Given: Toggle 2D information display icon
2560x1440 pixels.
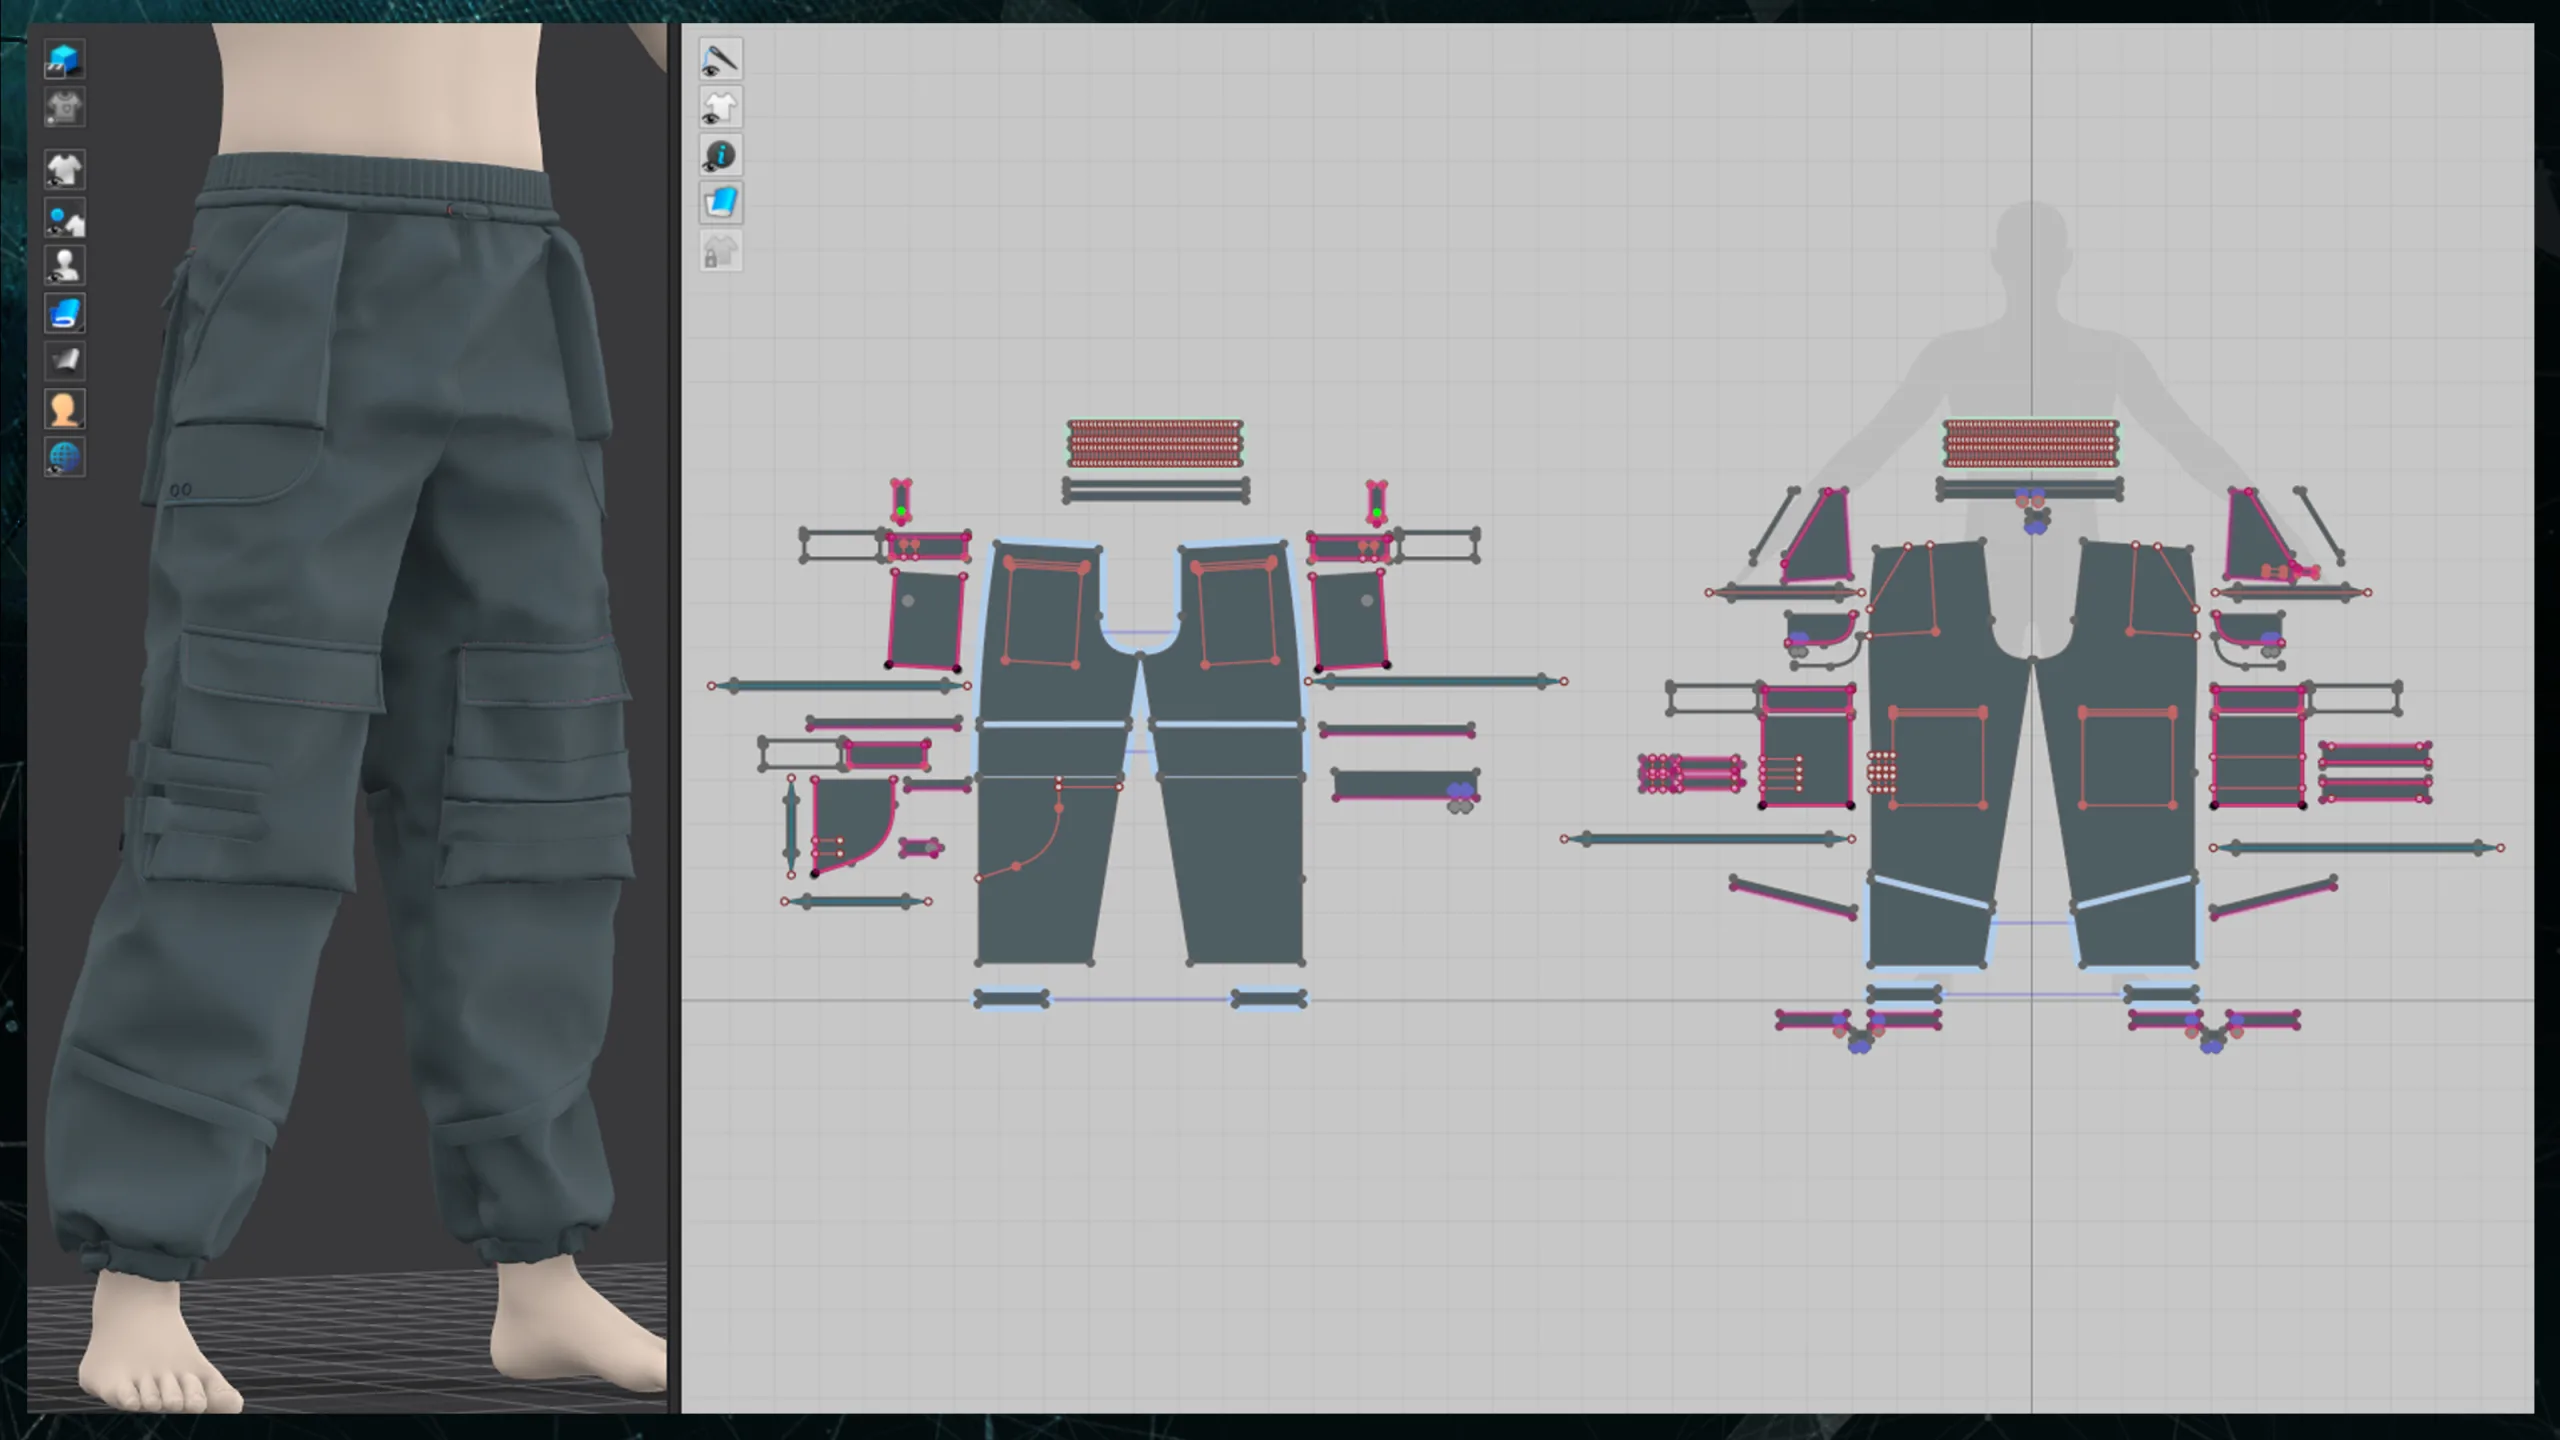Looking at the screenshot, I should coord(720,156).
